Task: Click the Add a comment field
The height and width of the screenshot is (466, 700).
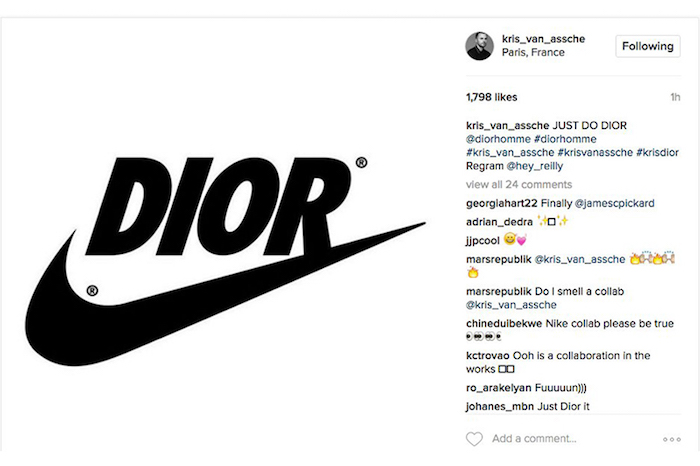Action: tap(534, 439)
